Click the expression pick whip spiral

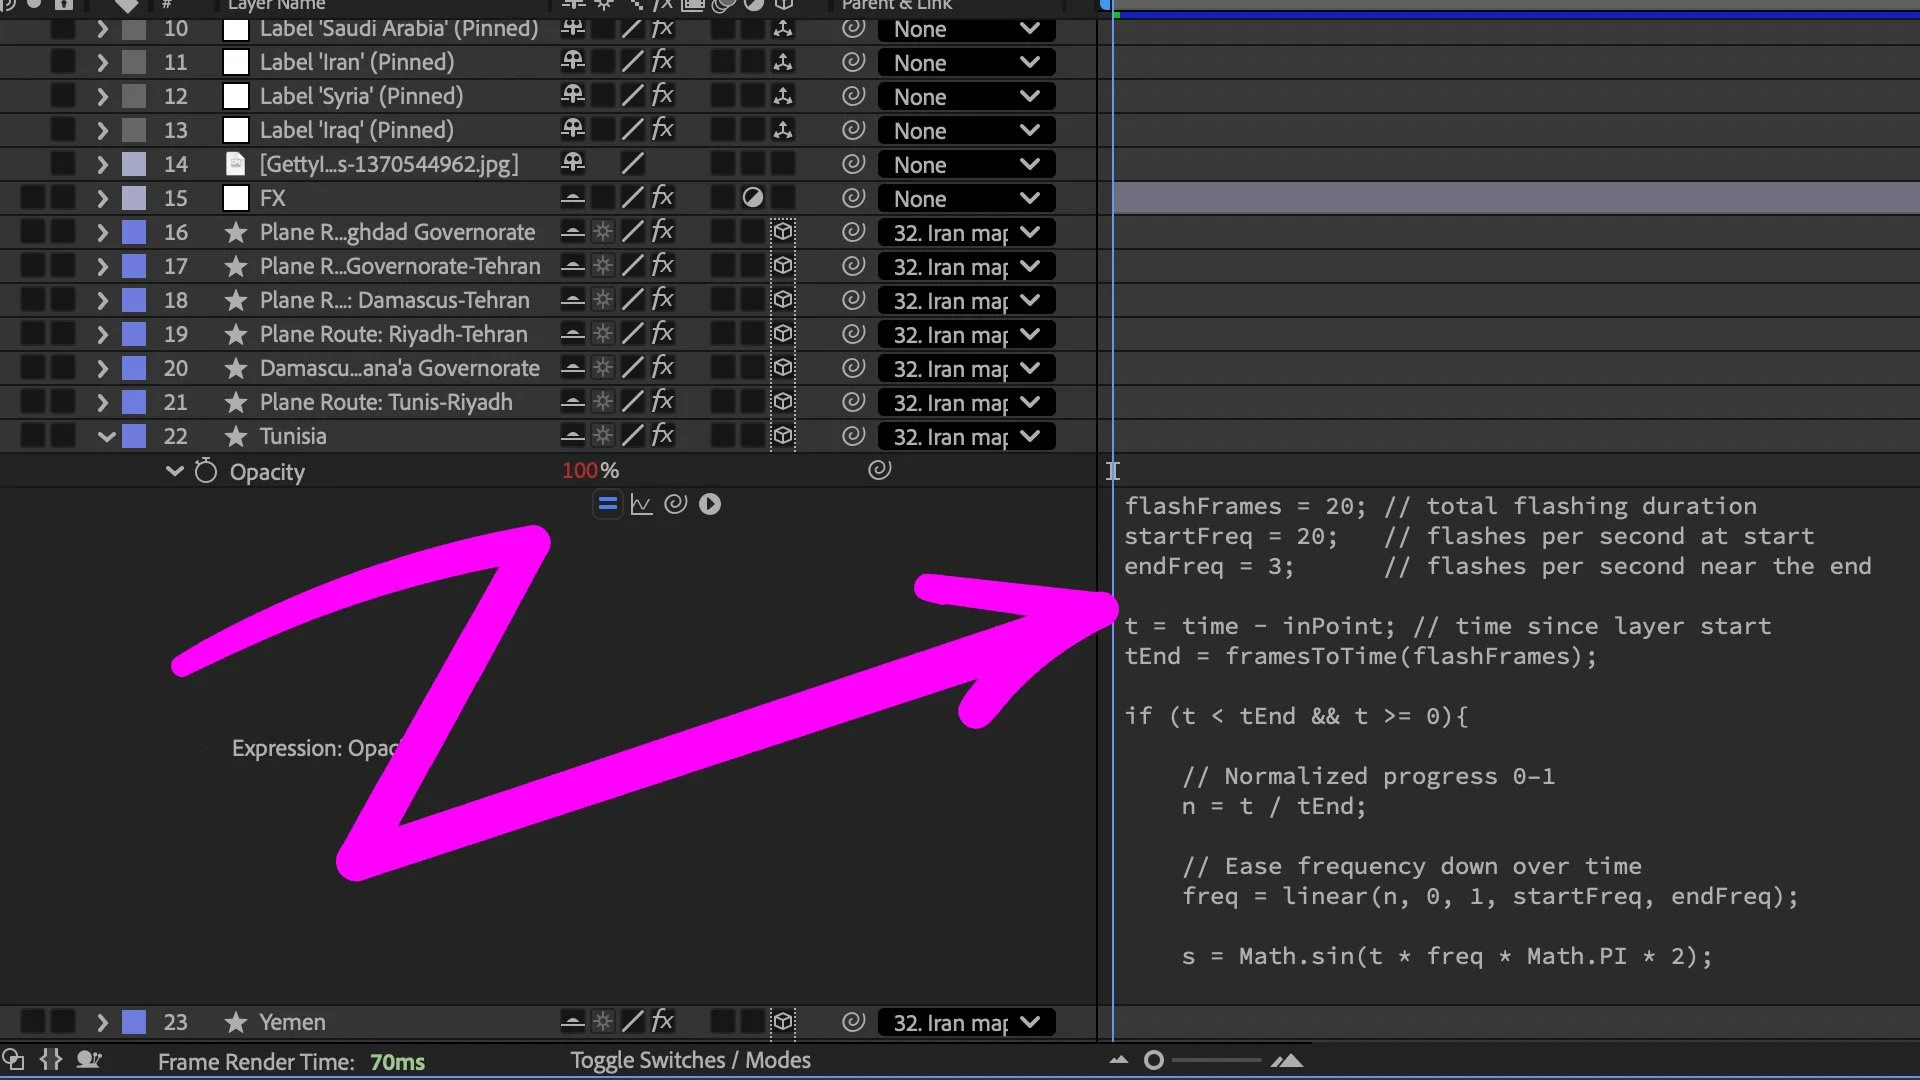pos(676,504)
